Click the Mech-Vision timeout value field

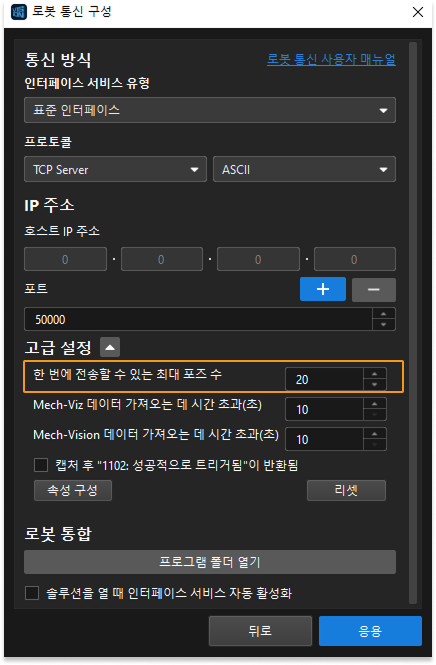pos(324,439)
